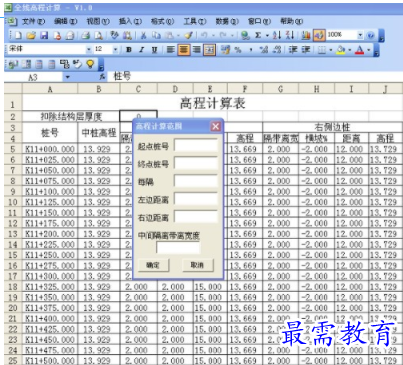Toggle Bold formatting

[129, 50]
